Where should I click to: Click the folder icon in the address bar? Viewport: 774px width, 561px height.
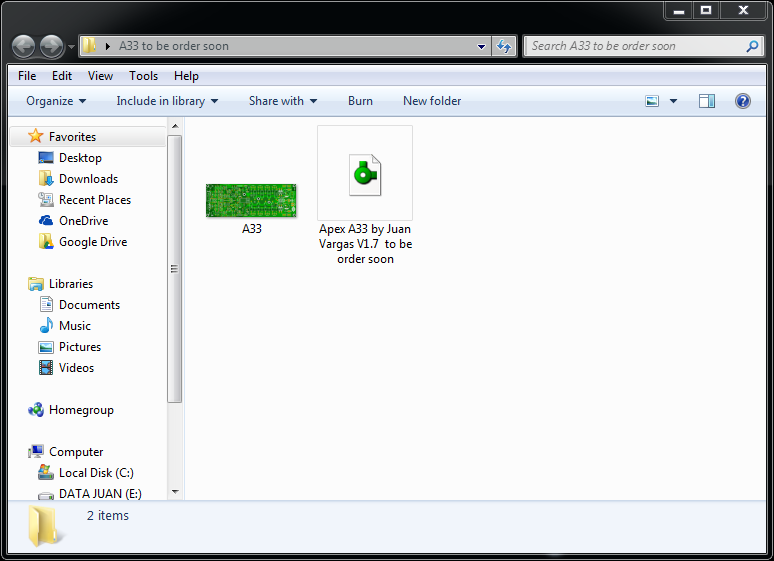pyautogui.click(x=89, y=46)
